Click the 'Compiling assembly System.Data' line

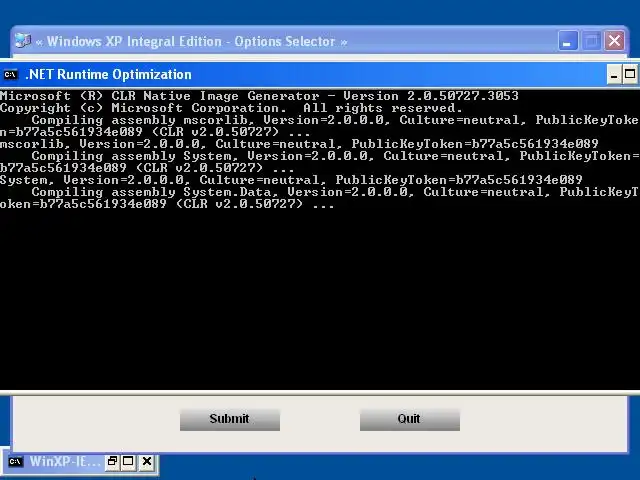point(335,192)
